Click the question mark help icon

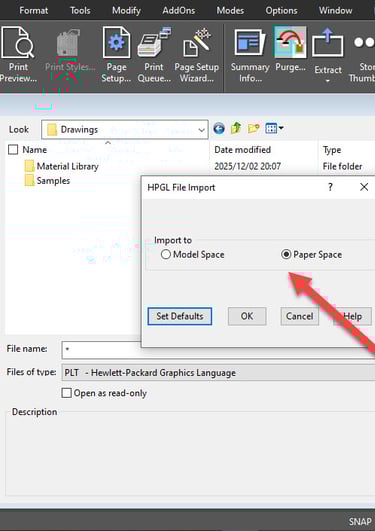tap(330, 187)
